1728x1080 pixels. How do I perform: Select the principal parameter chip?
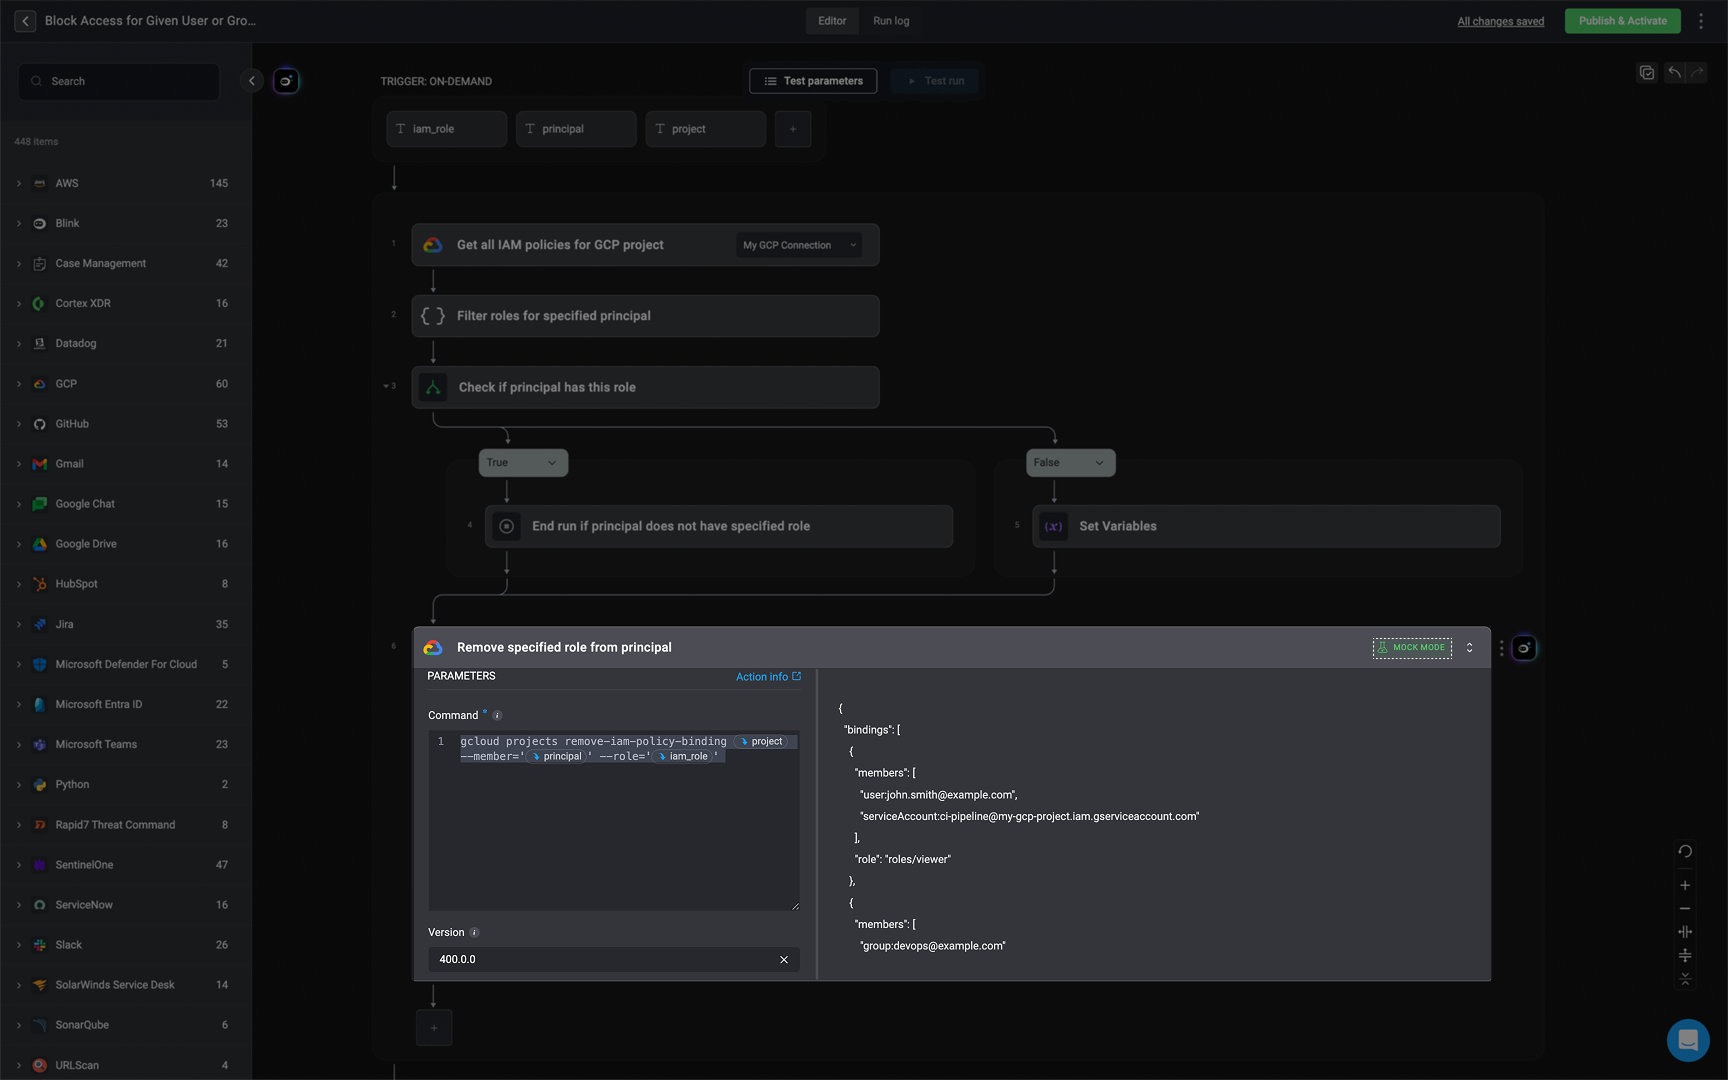[576, 129]
